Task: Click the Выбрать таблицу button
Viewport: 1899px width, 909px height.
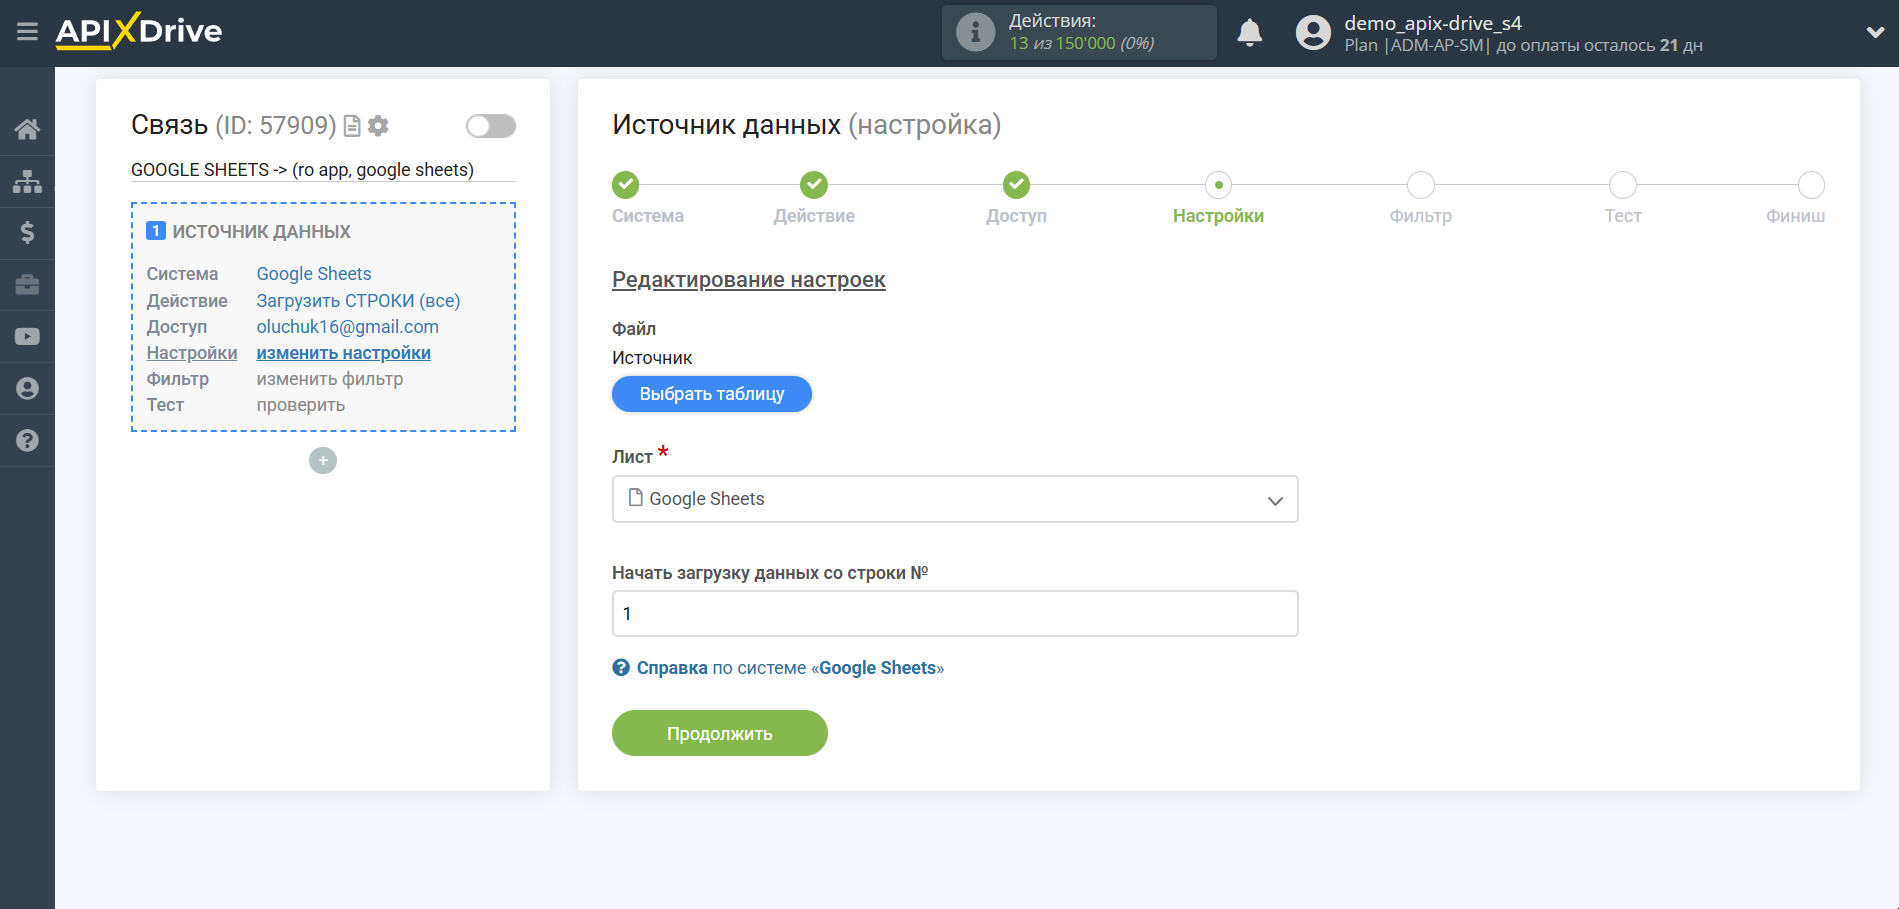Action: tap(711, 393)
